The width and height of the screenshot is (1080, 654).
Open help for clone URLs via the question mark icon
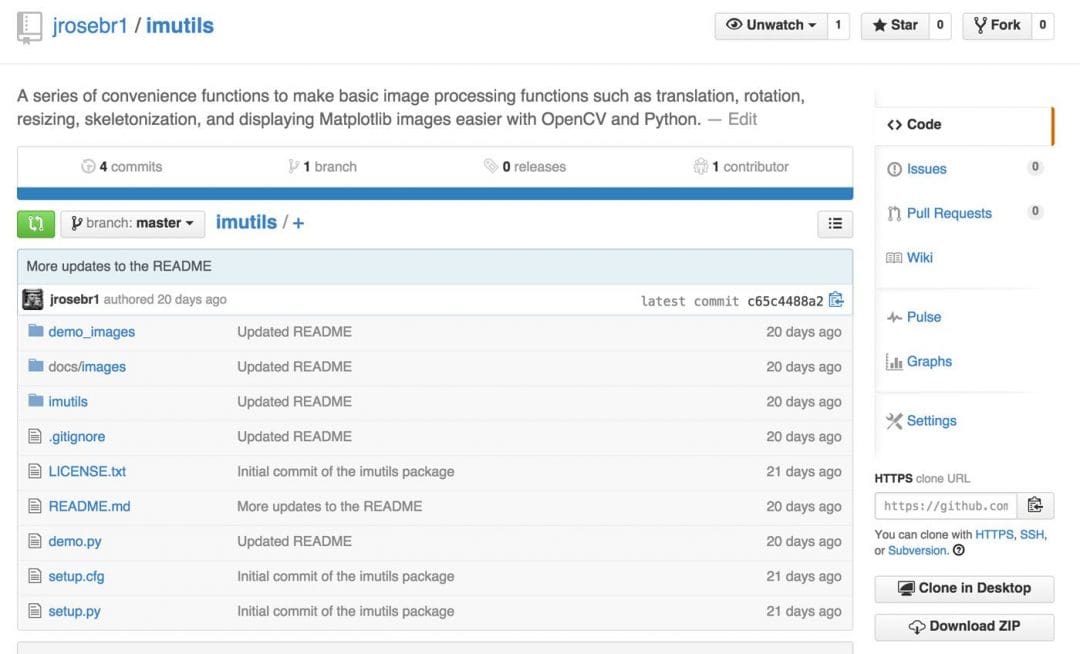[958, 550]
